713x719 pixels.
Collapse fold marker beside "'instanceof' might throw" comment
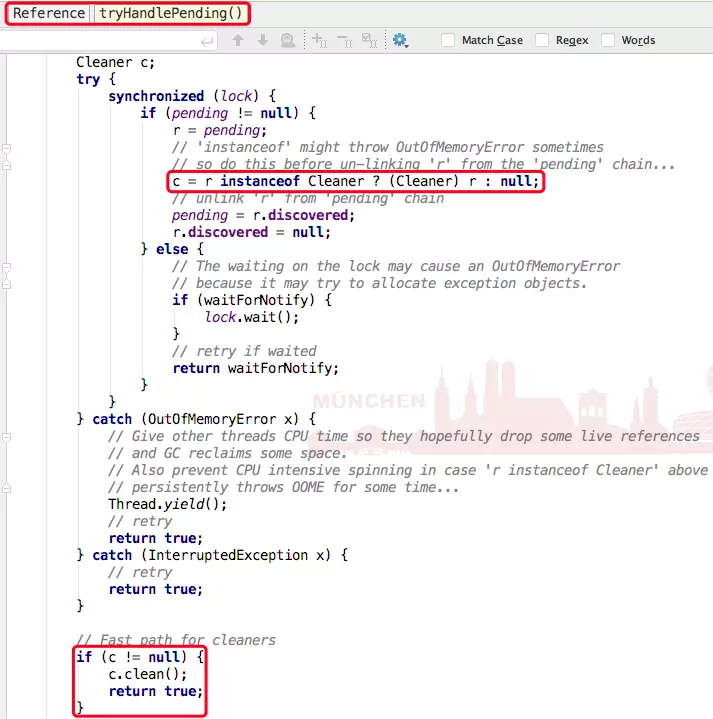(x=6, y=148)
